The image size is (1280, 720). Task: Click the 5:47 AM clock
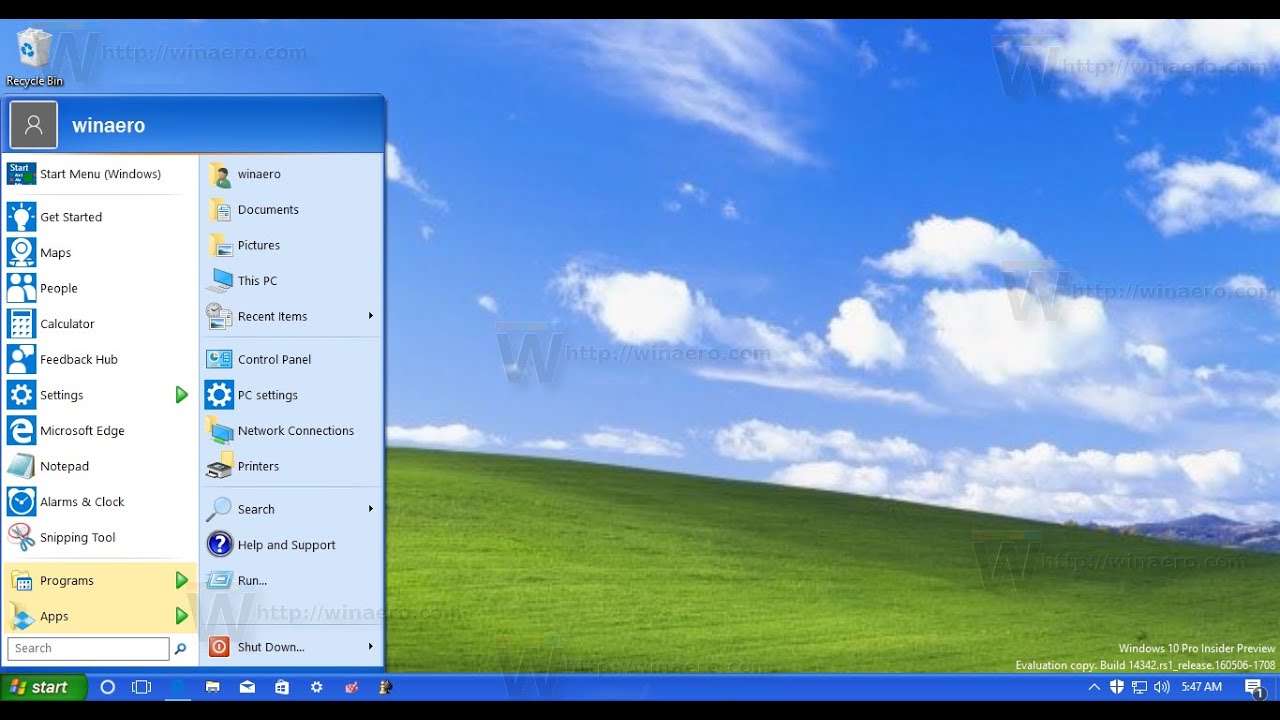1202,687
